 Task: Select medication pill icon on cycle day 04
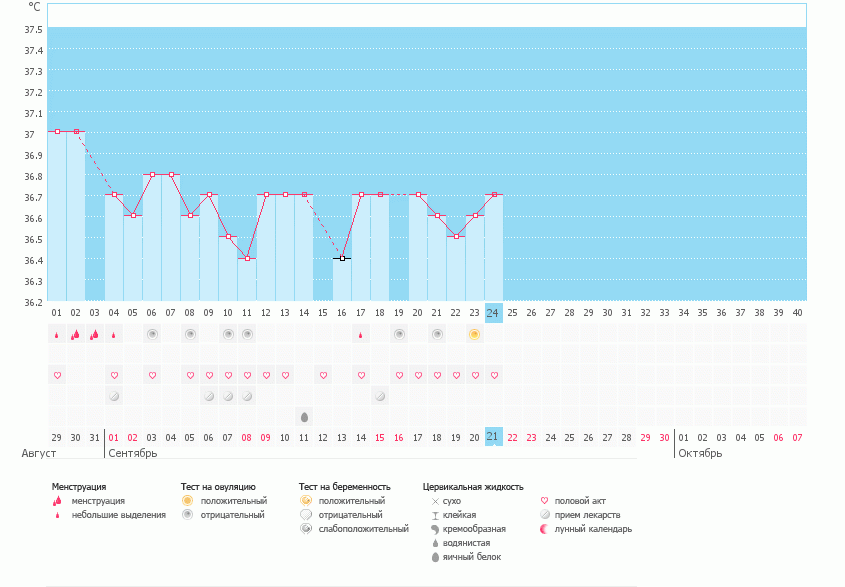[114, 396]
